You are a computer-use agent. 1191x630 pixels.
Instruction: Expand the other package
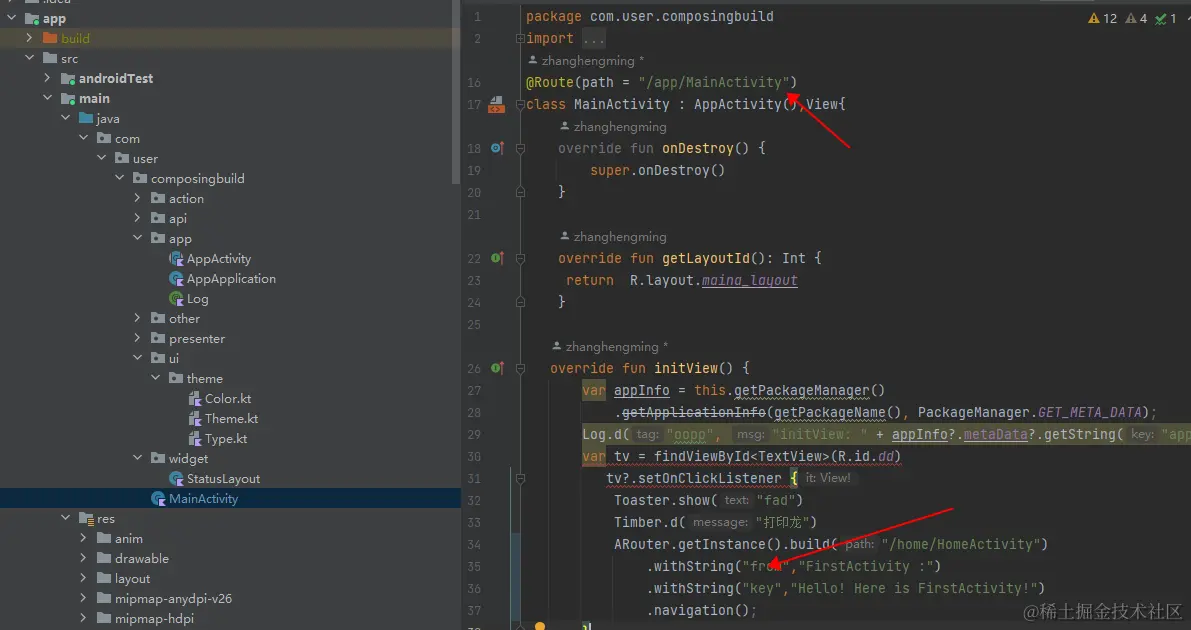(x=137, y=318)
